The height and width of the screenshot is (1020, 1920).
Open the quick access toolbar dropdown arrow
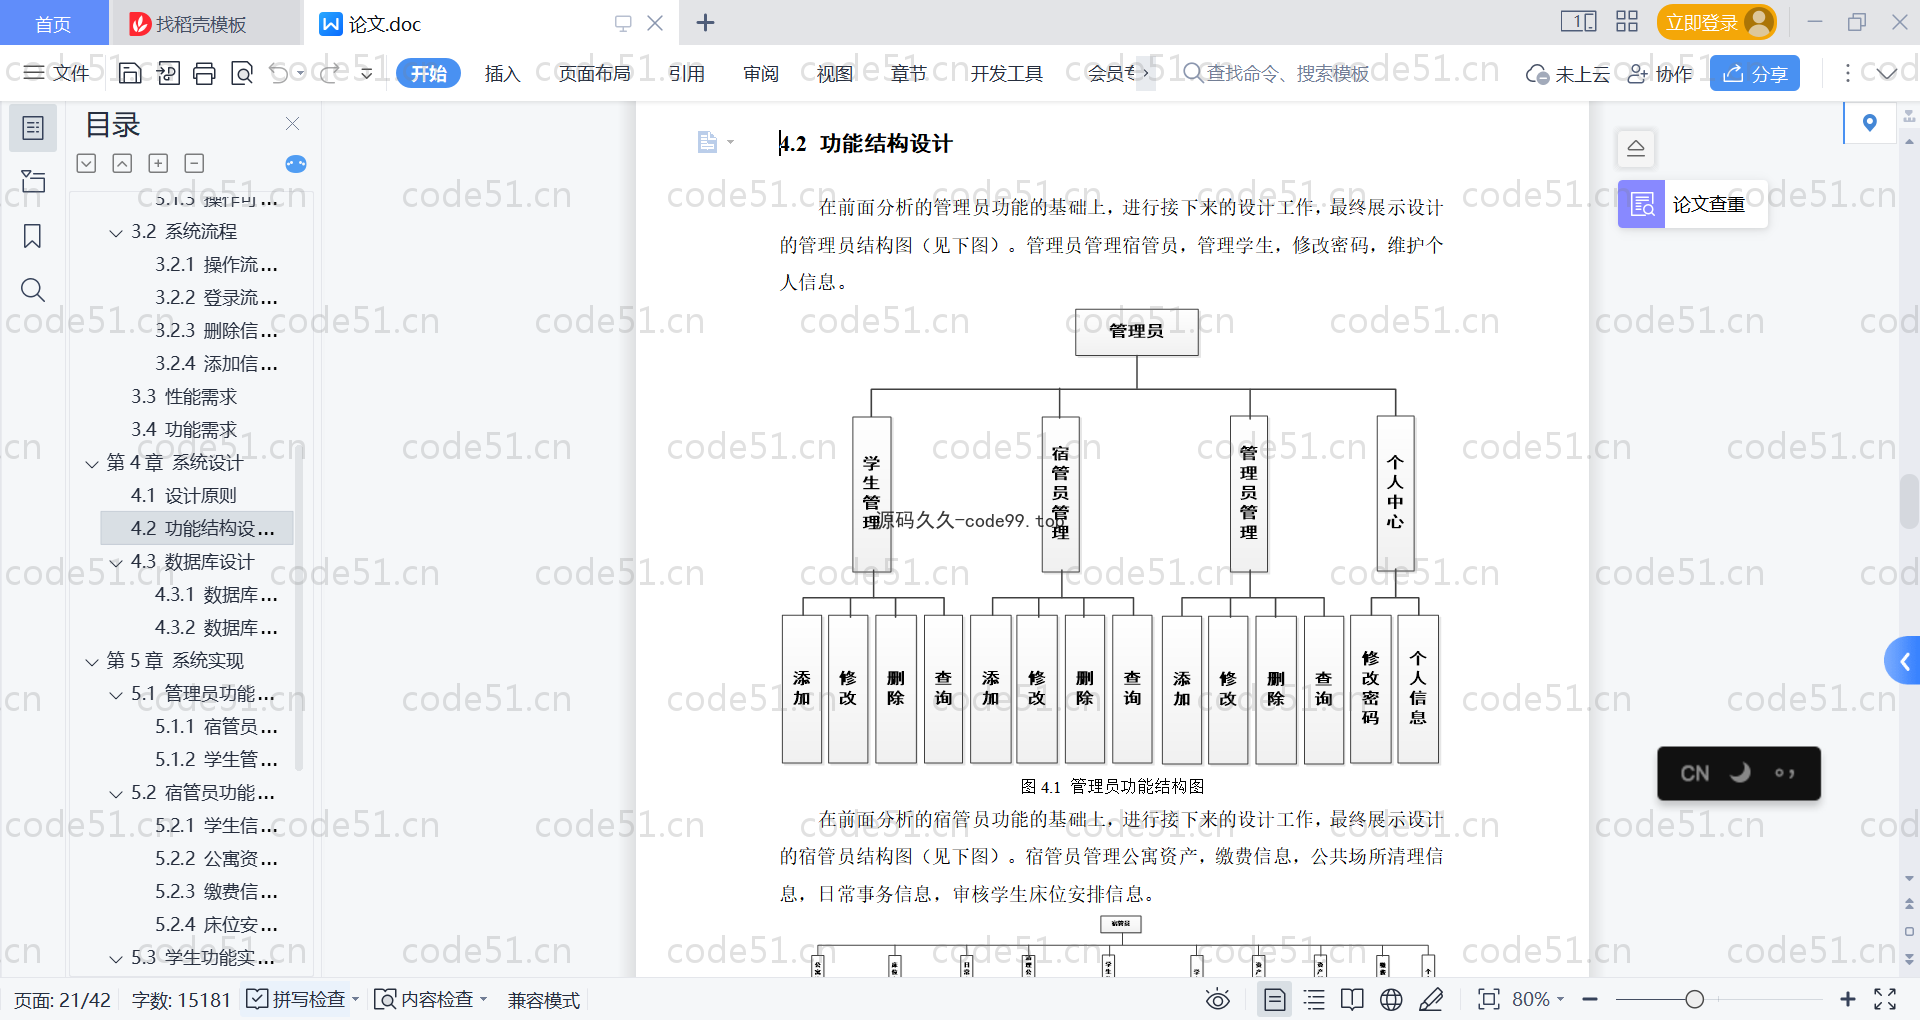(x=367, y=73)
